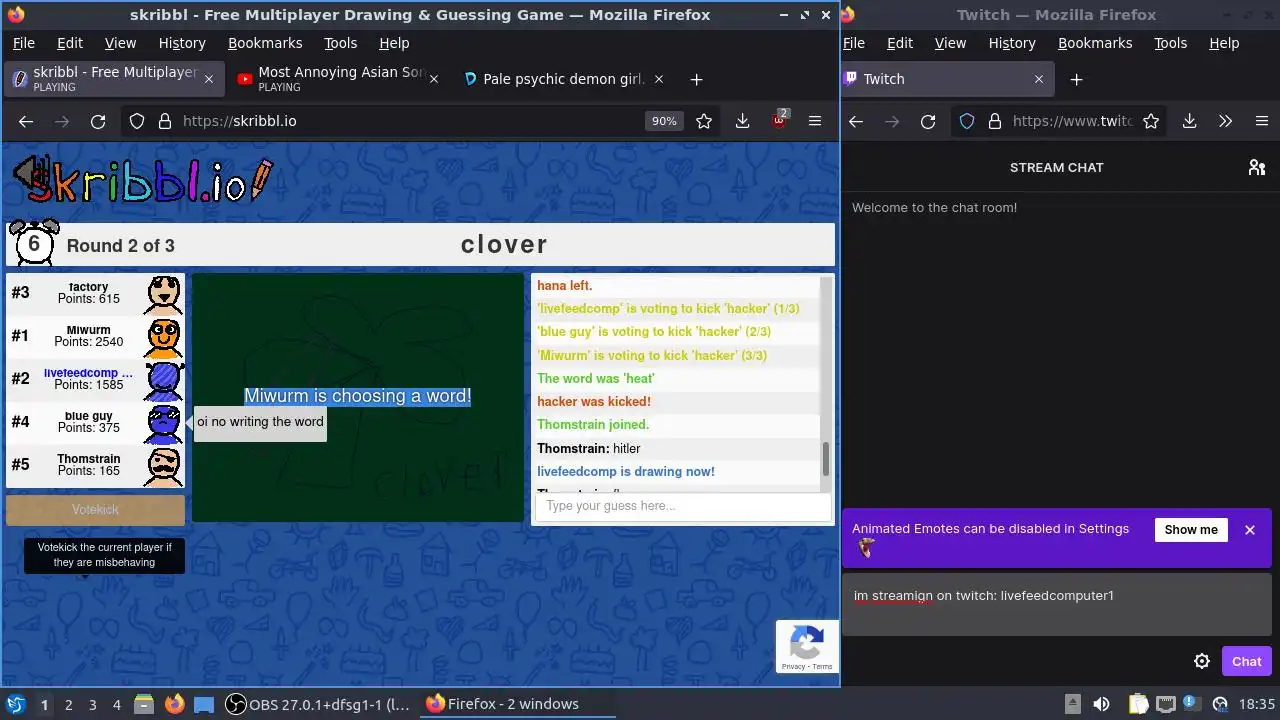Select the Twitch tab
The image size is (1280, 720).
click(947, 79)
